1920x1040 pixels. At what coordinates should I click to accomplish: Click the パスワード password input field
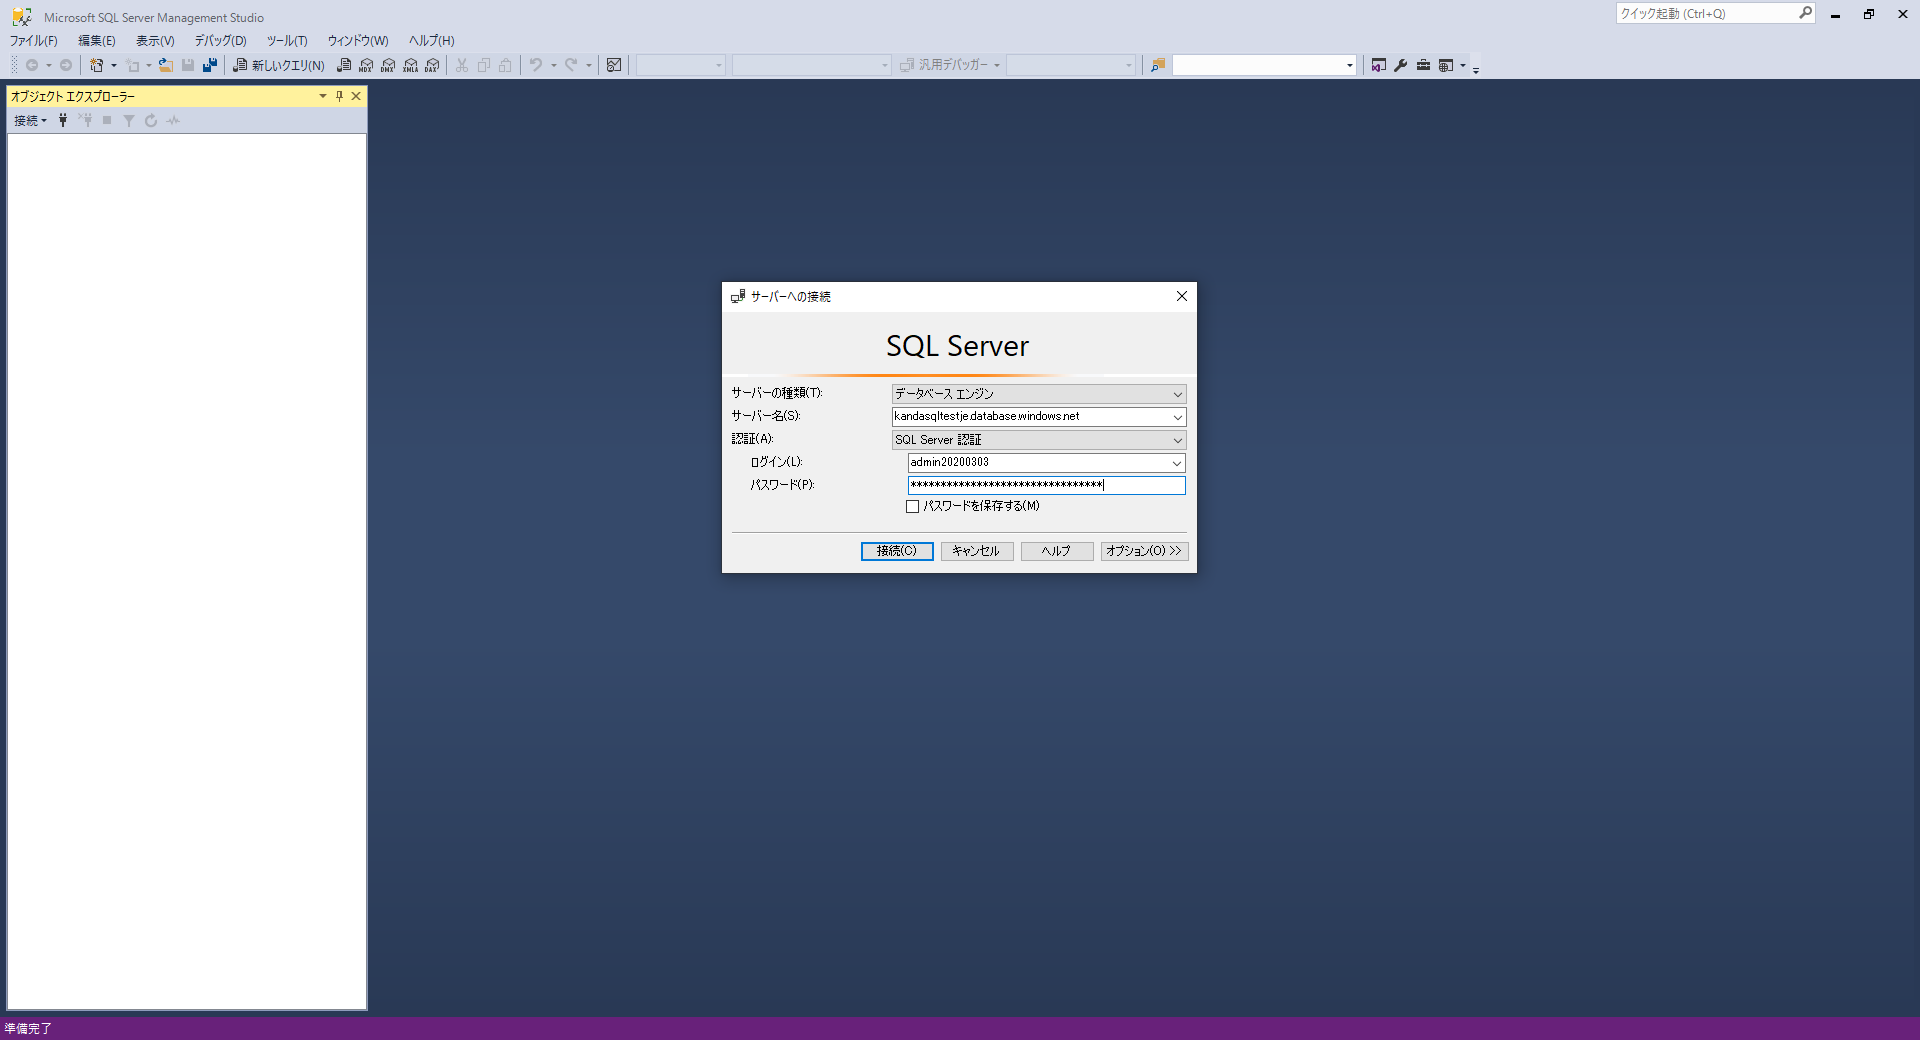(1045, 485)
